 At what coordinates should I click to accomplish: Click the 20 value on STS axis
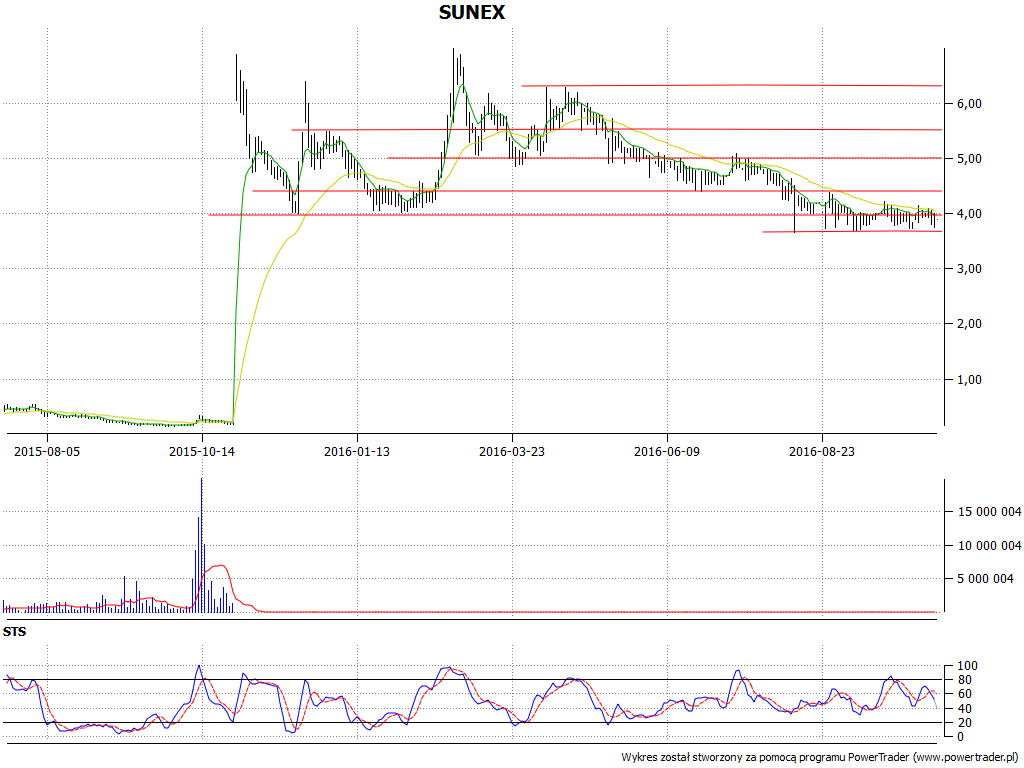coord(964,722)
